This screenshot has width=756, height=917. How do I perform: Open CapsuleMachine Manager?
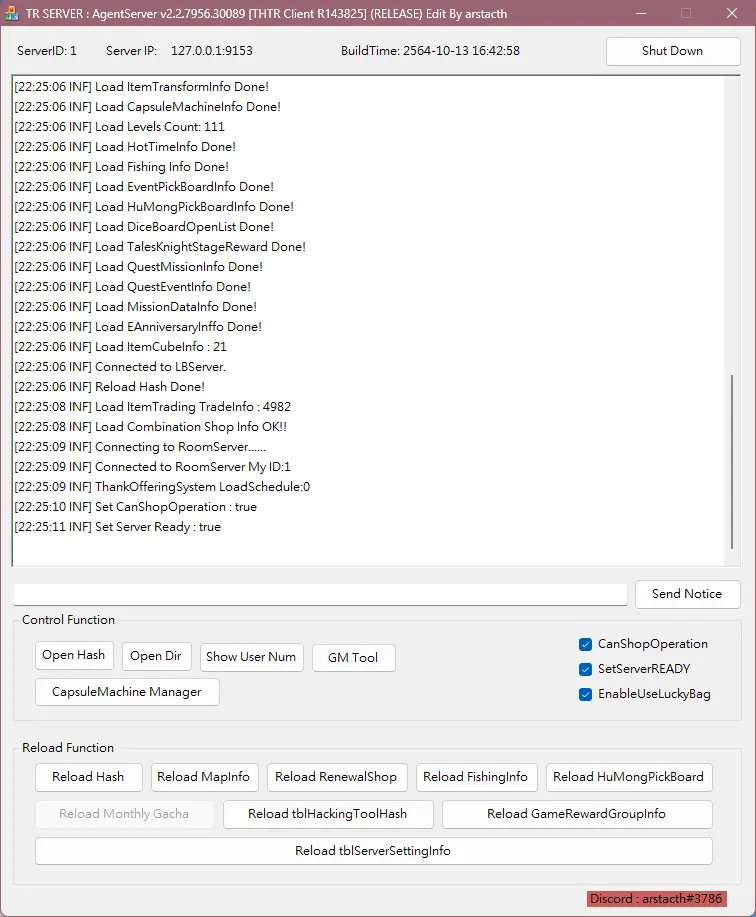click(x=127, y=692)
